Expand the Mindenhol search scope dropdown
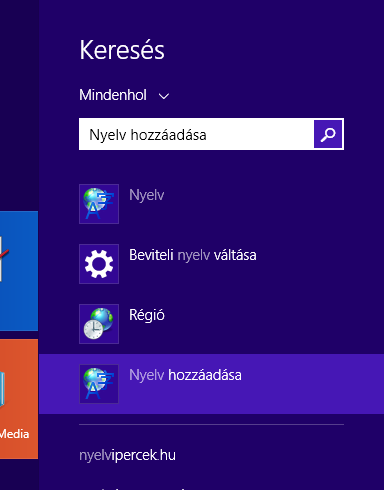The height and width of the screenshot is (490, 384). click(124, 95)
